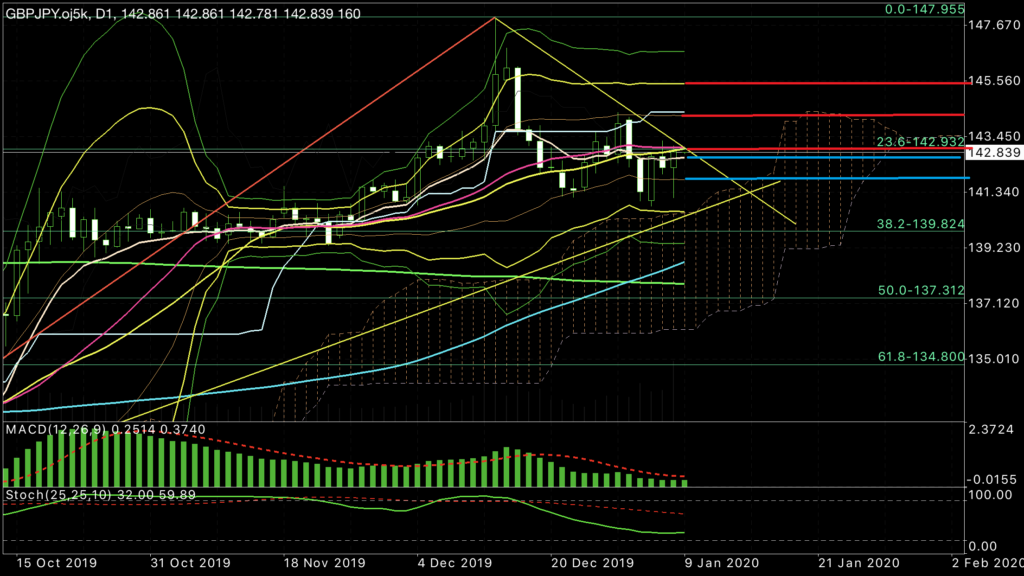Viewport: 1024px width, 576px height.
Task: Click the 18 Nov 2019 date label
Action: coord(324,563)
